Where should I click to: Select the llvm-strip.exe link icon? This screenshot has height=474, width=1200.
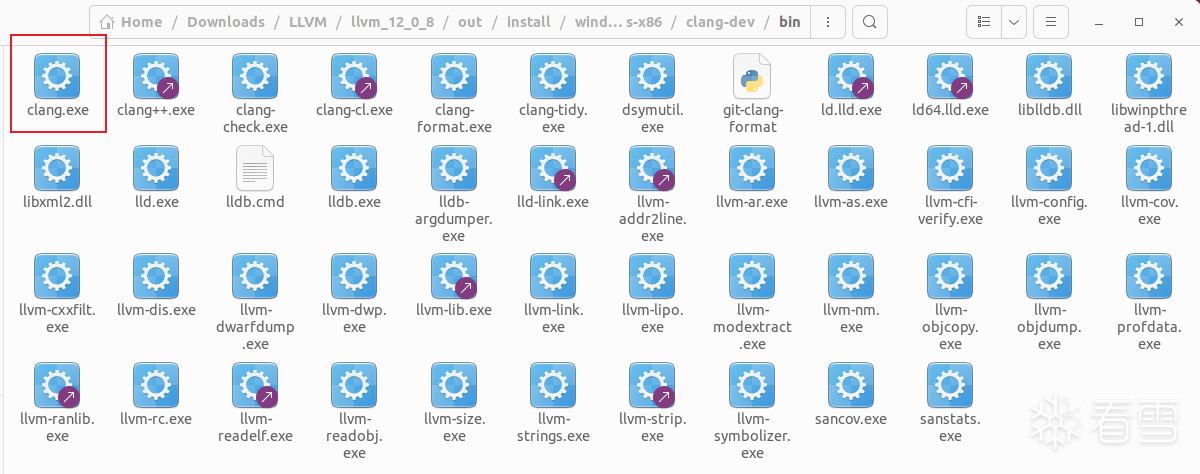click(x=652, y=385)
